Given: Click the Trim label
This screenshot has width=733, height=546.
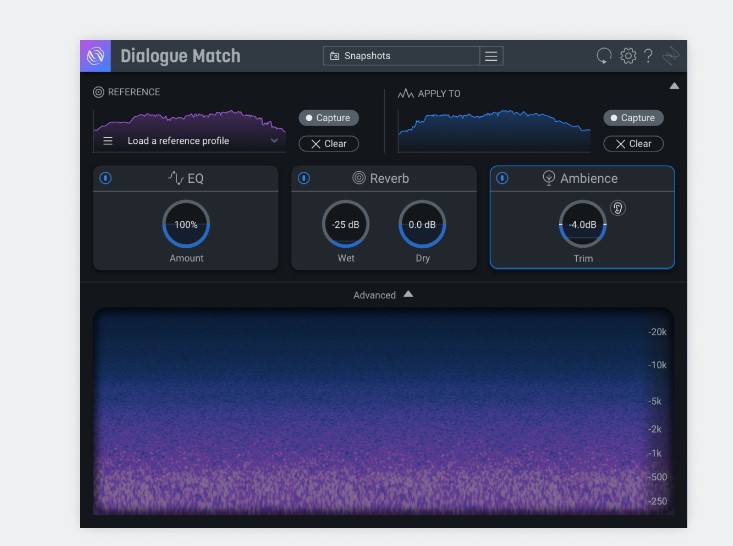Looking at the screenshot, I should pyautogui.click(x=583, y=259).
